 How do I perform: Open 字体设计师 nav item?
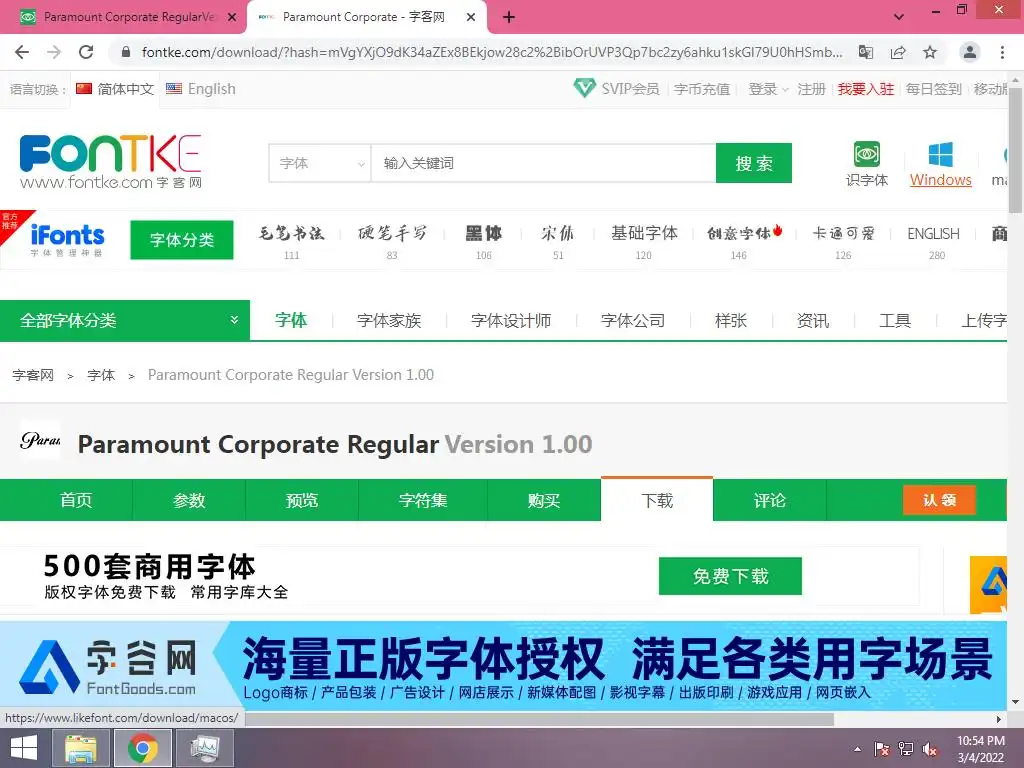pos(511,321)
